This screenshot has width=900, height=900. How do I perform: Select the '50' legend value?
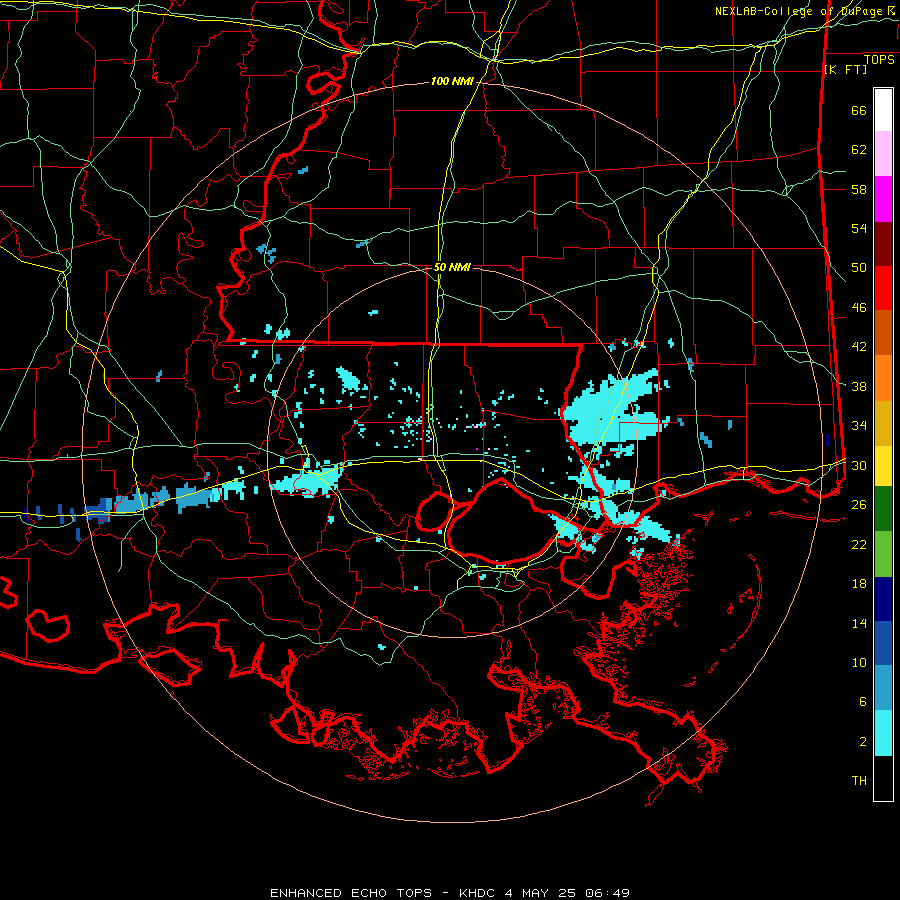(859, 268)
